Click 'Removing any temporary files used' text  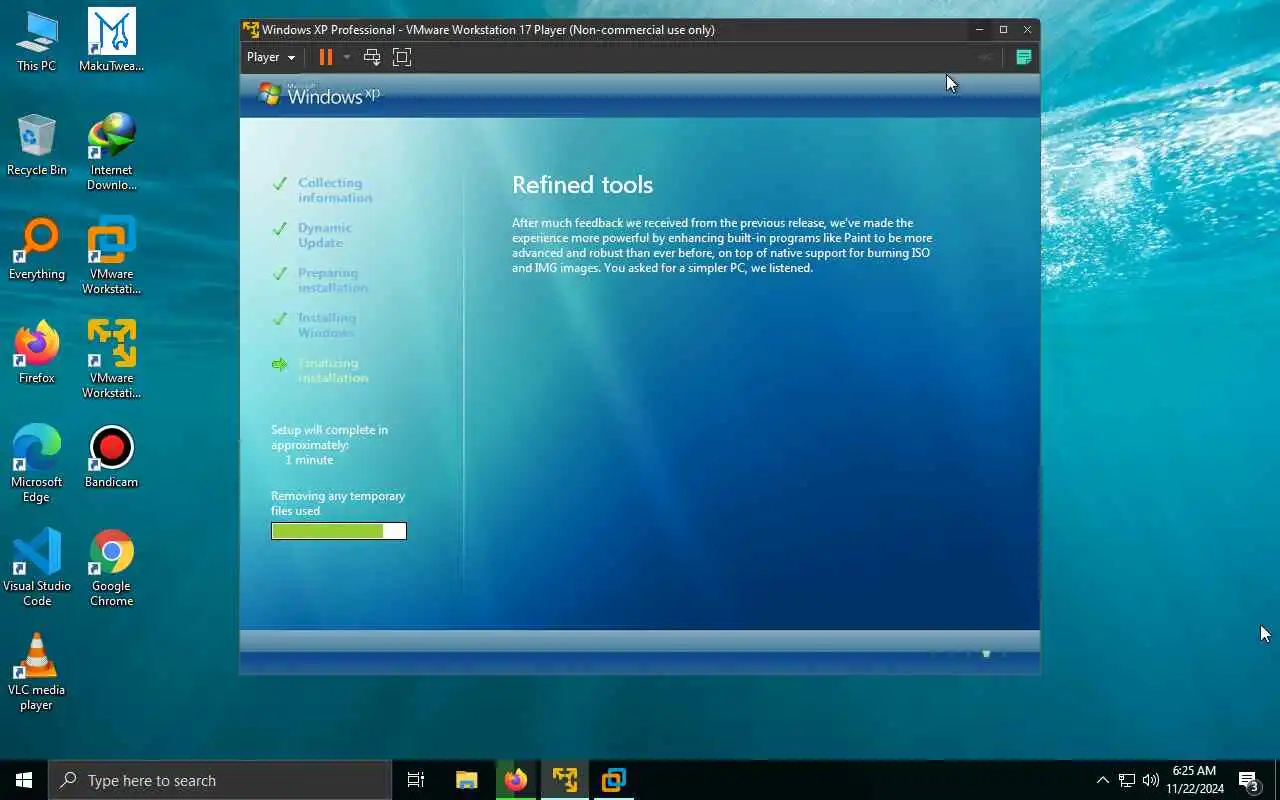338,503
